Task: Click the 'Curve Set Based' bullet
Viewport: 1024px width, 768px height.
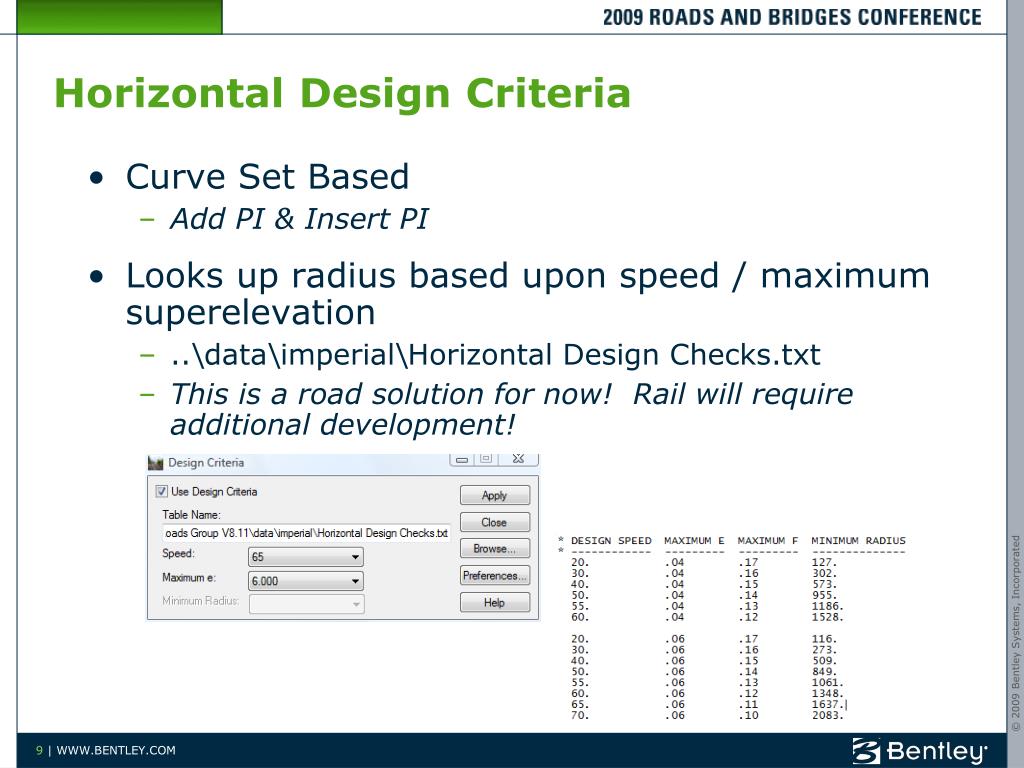Action: [267, 176]
